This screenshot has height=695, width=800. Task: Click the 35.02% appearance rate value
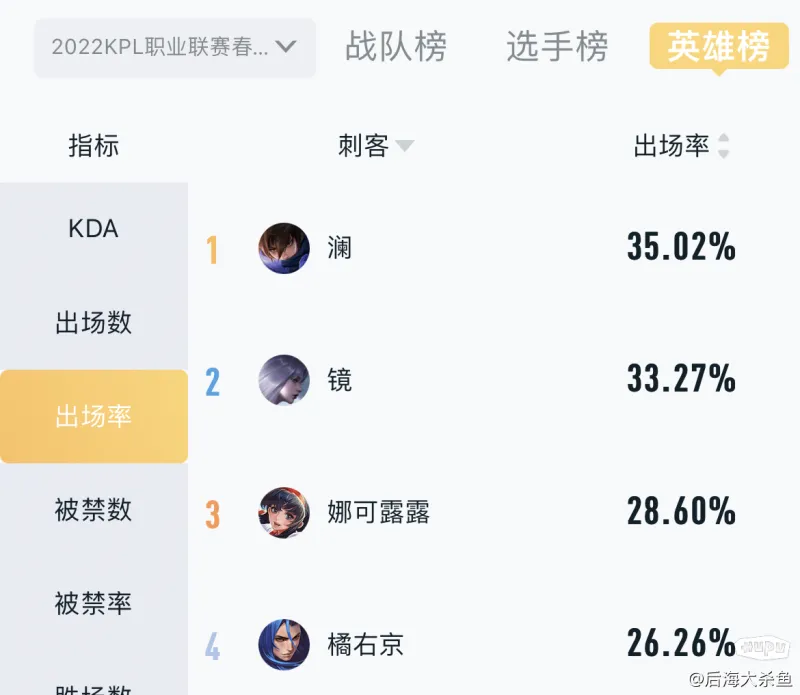681,246
